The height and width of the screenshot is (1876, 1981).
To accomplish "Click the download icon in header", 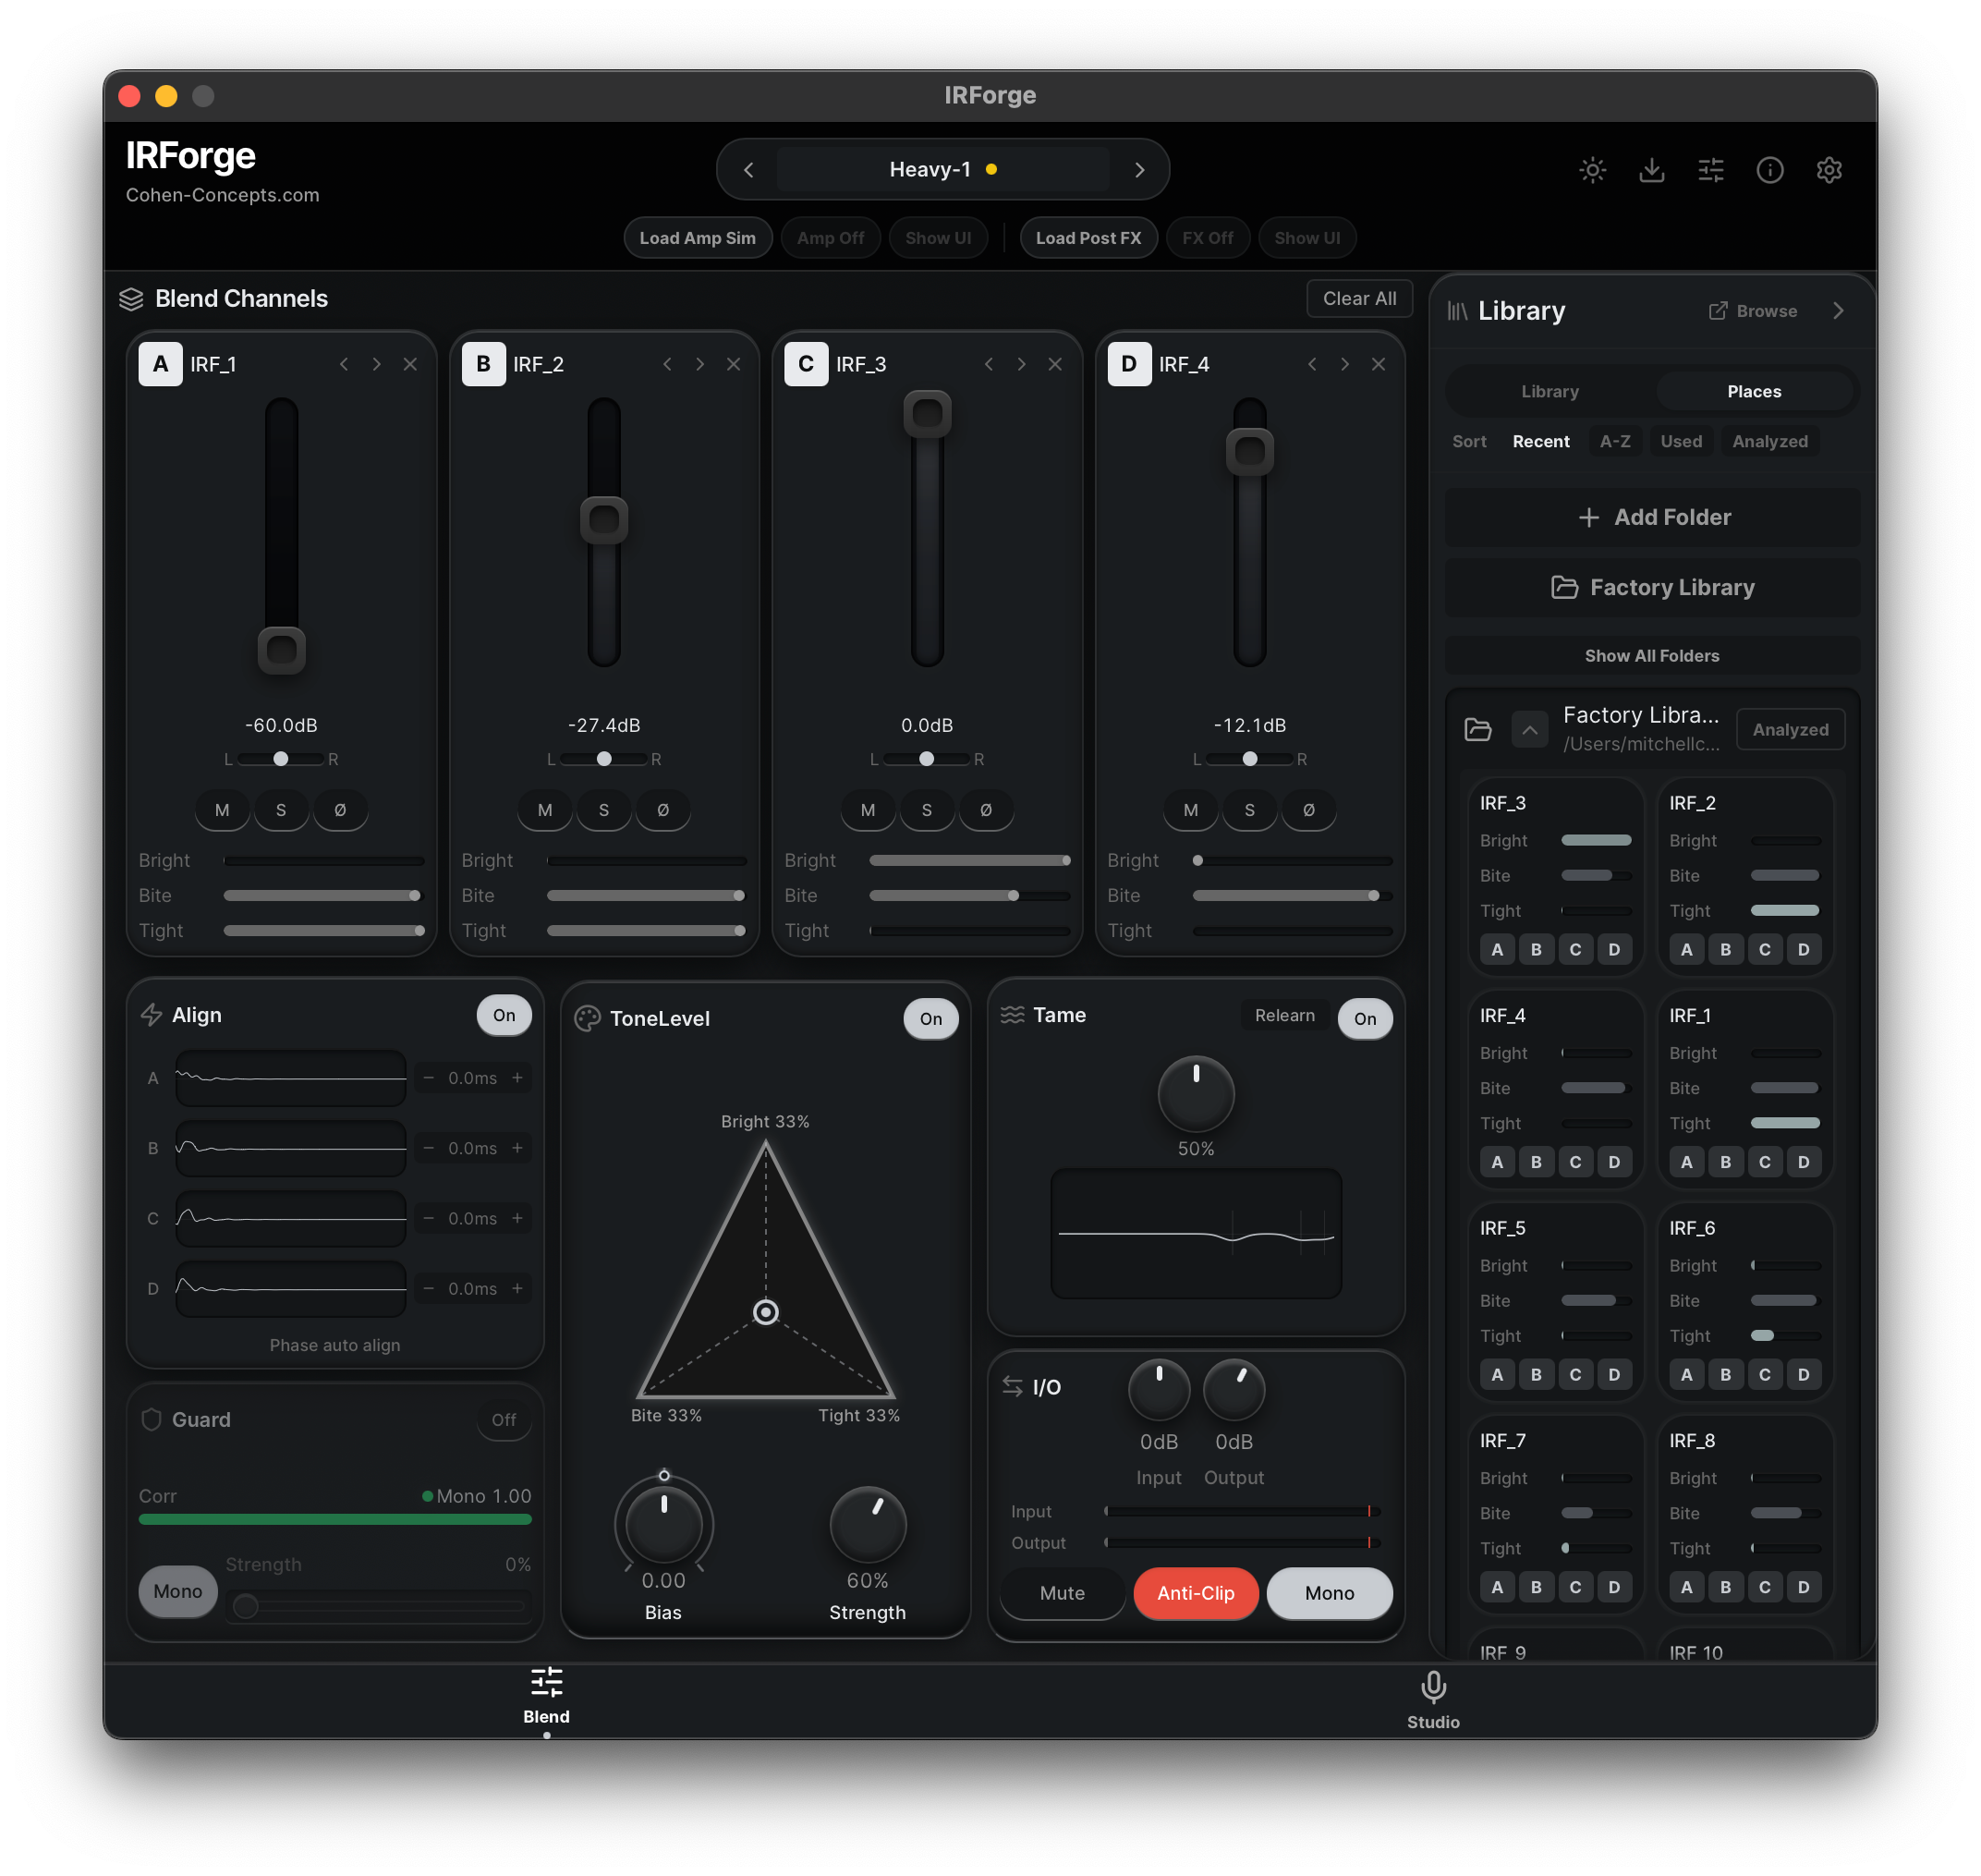I will point(1651,170).
